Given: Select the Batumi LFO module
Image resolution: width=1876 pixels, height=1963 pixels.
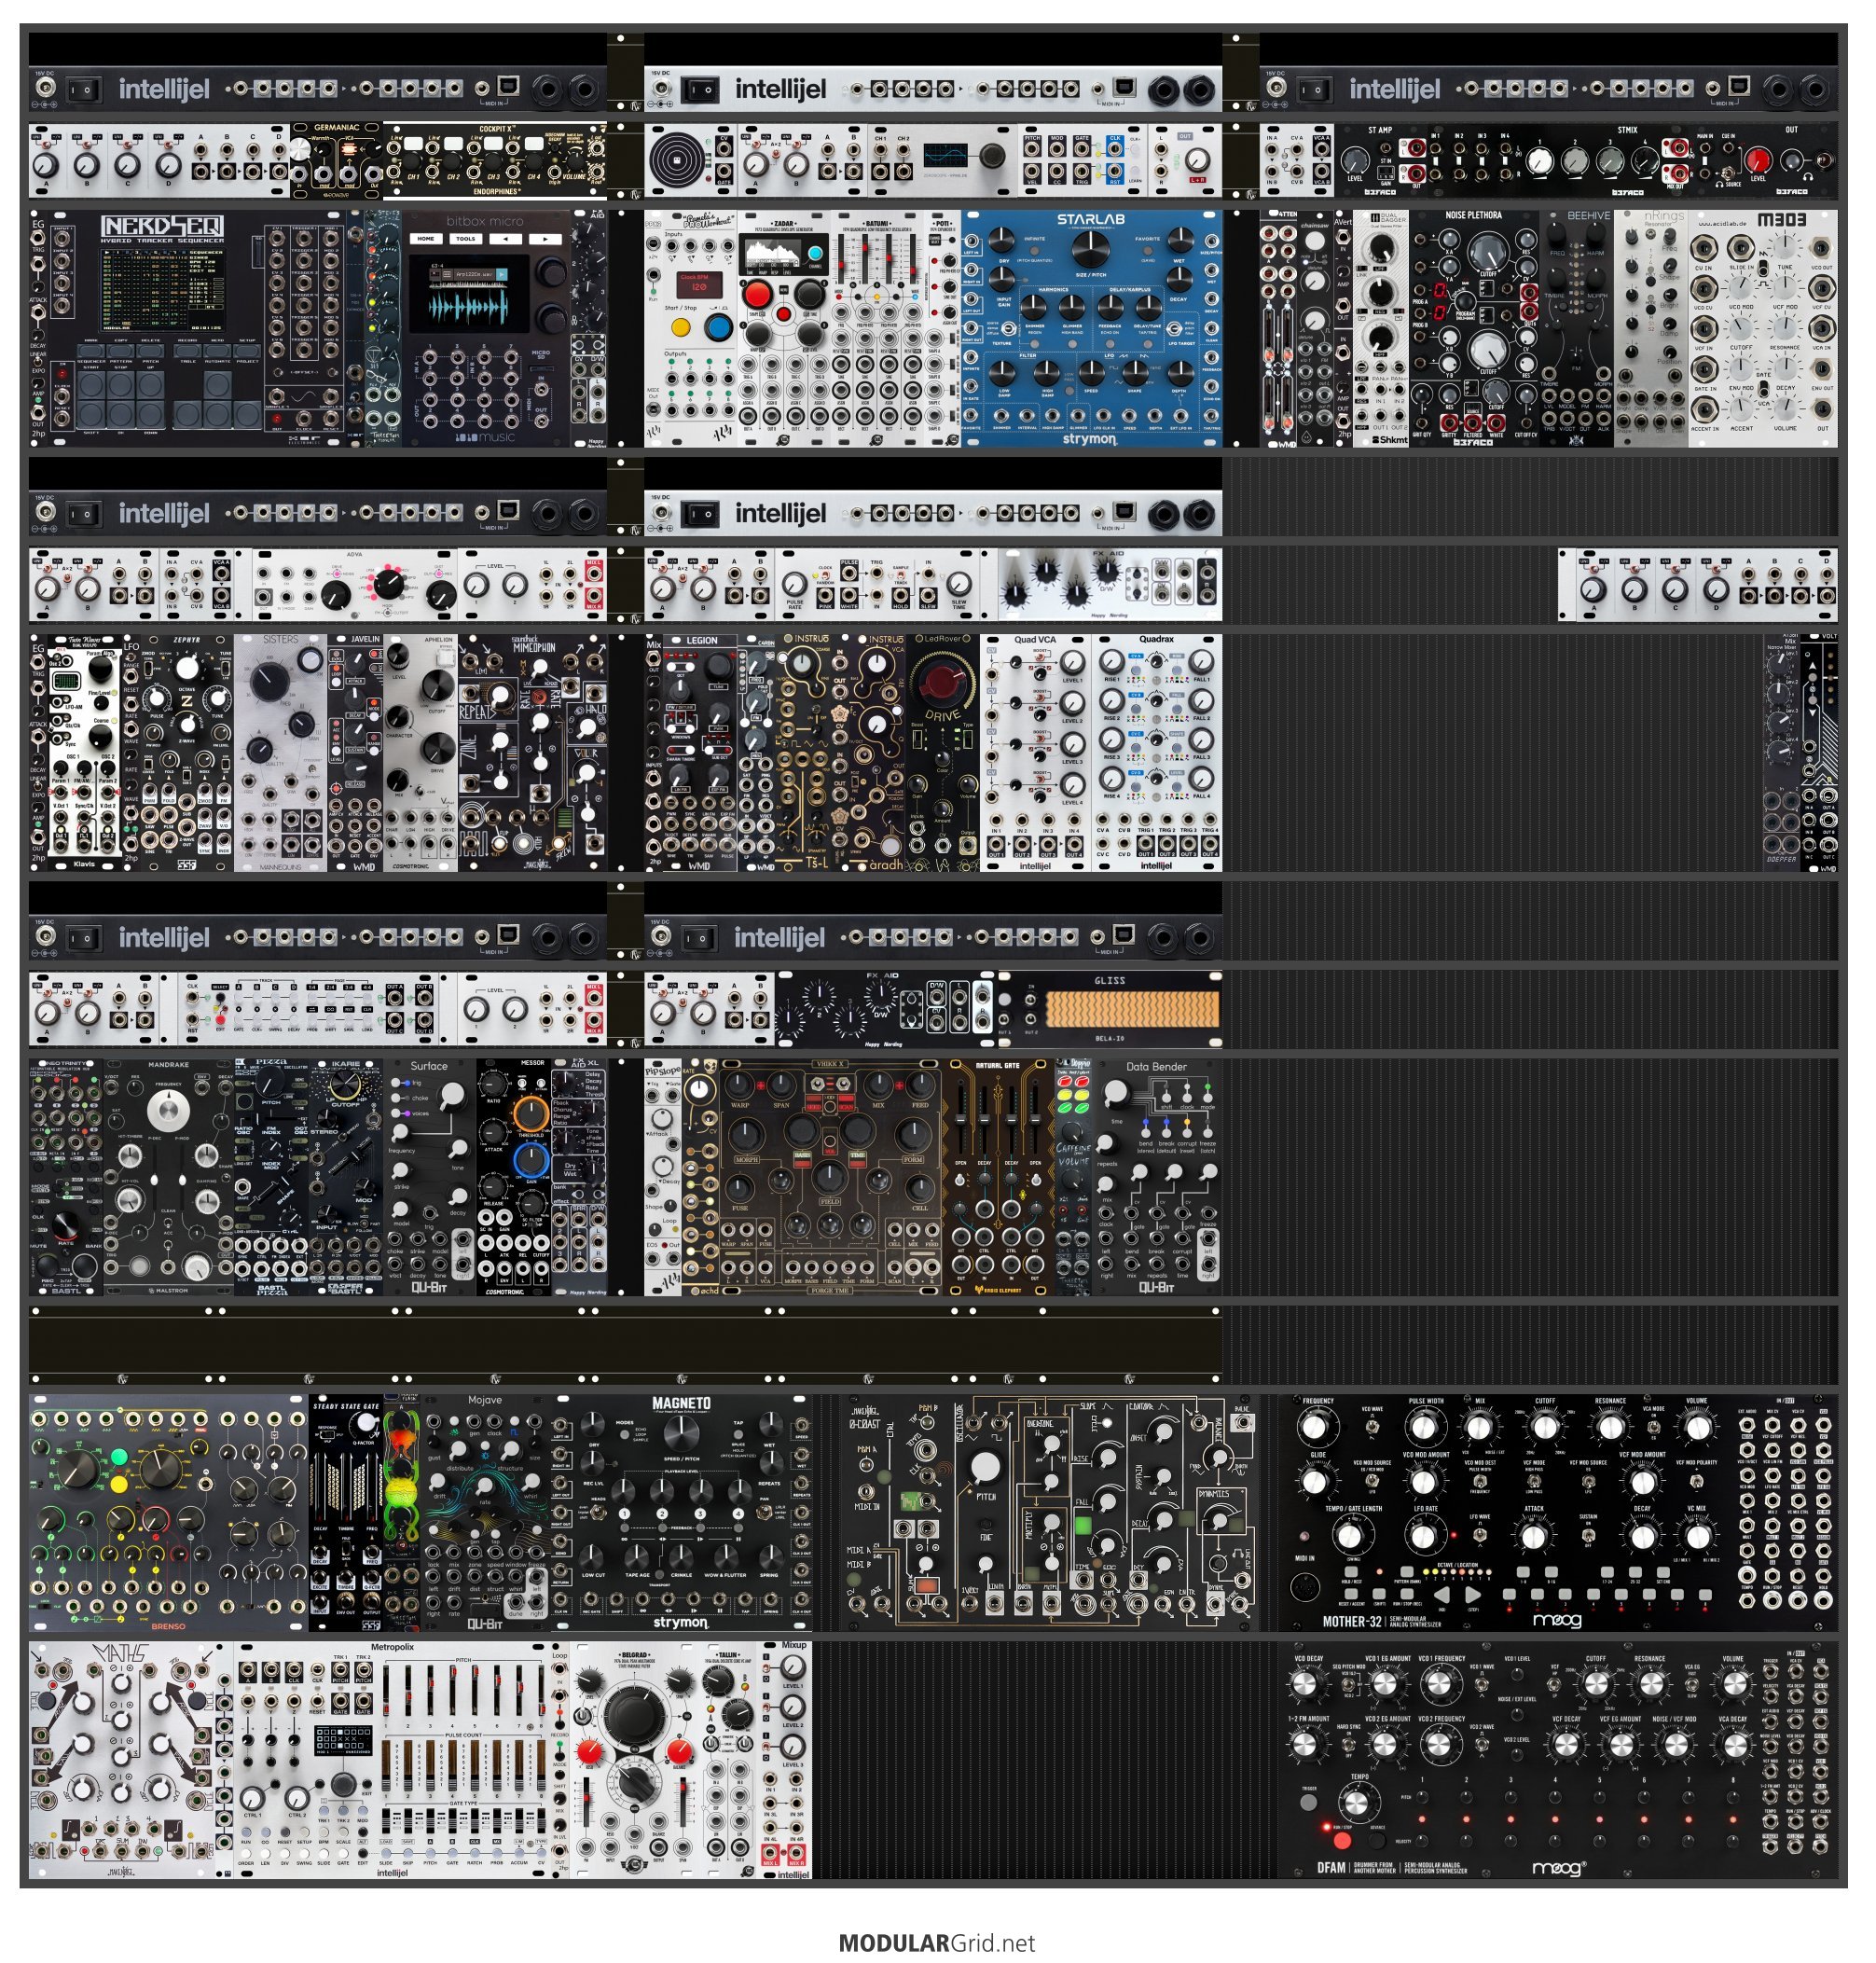Looking at the screenshot, I should coord(877,328).
